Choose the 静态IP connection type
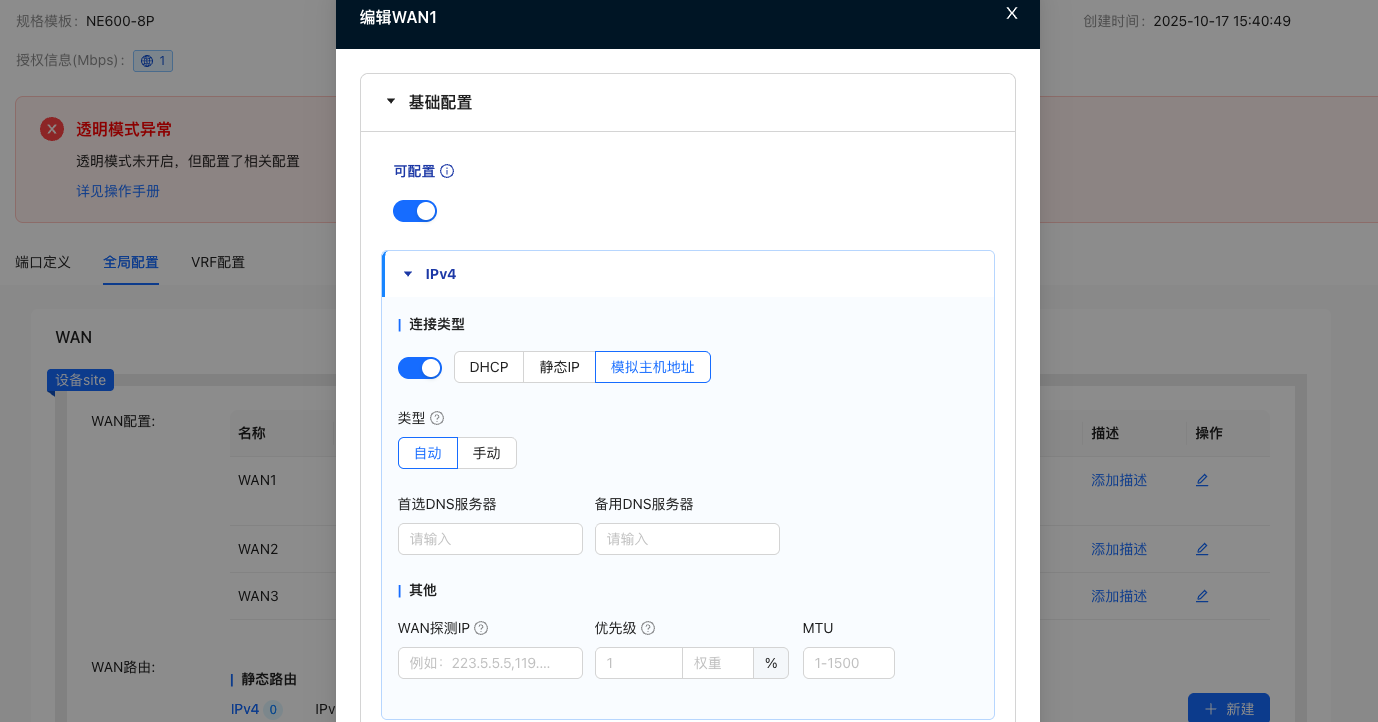This screenshot has height=722, width=1378. tap(559, 367)
